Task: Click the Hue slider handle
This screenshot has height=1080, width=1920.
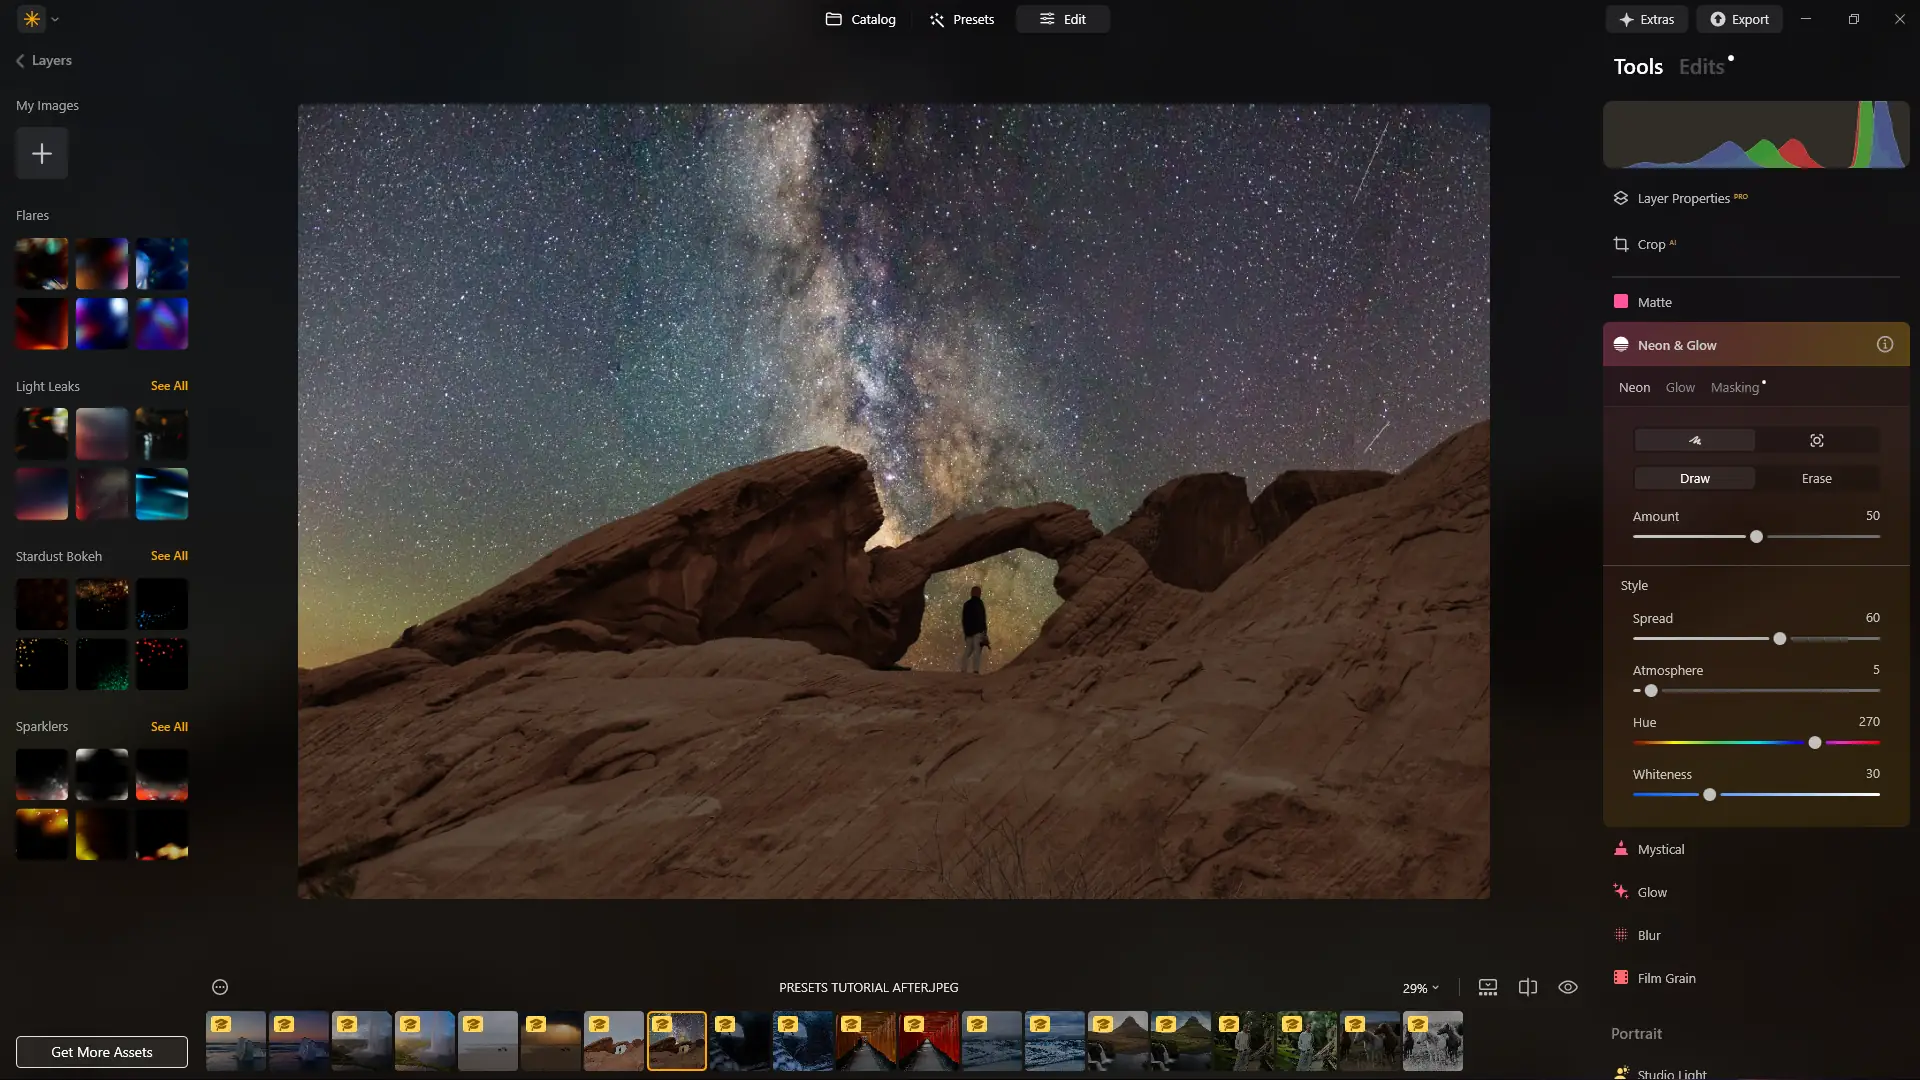Action: pyautogui.click(x=1814, y=743)
